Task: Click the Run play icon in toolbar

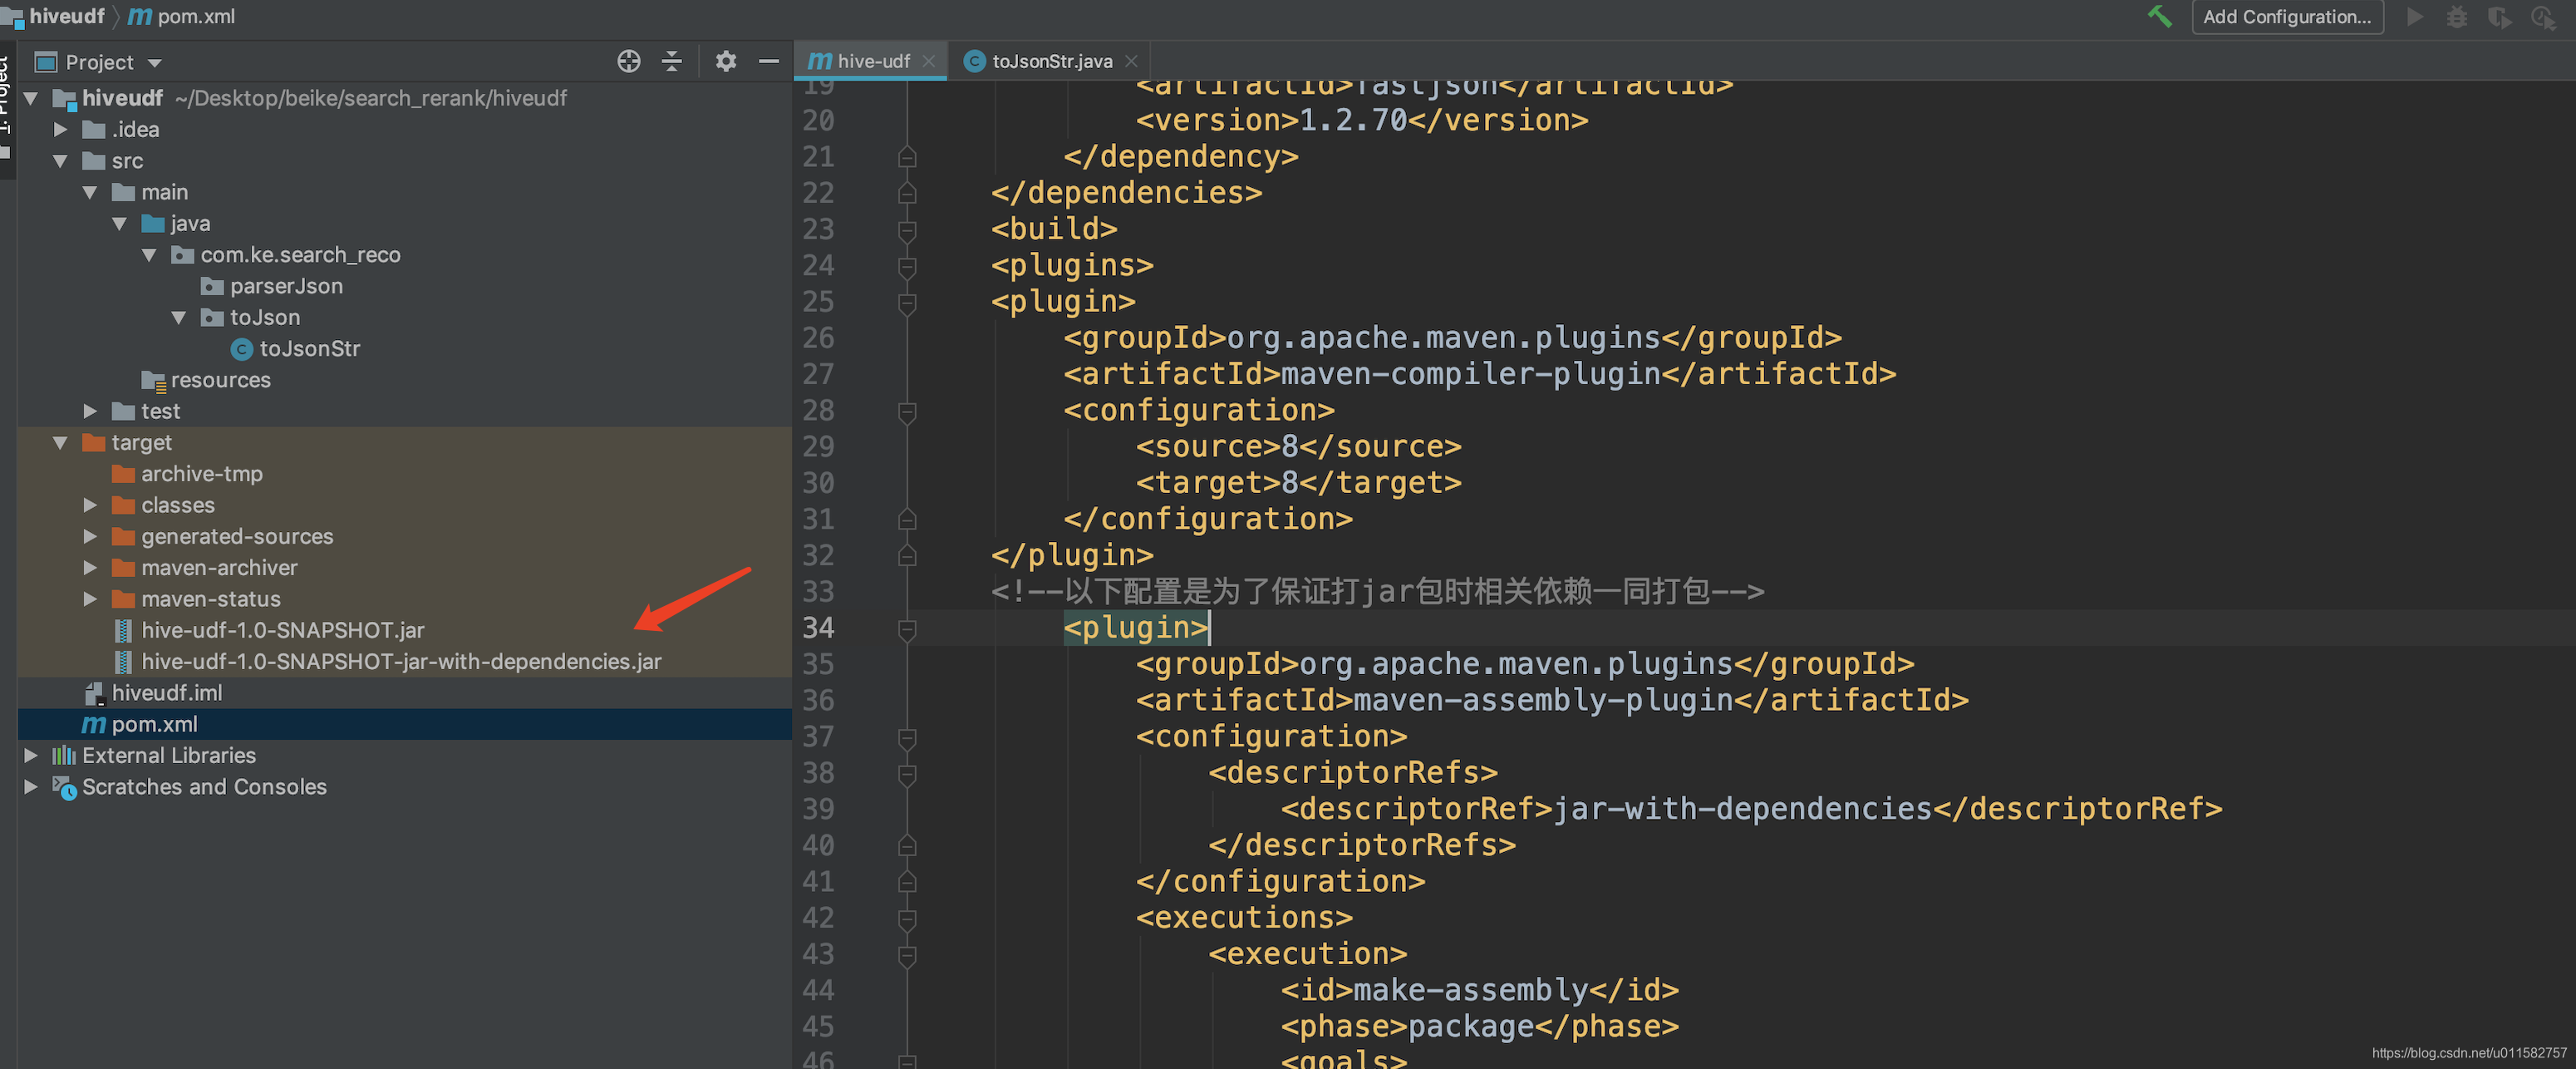Action: [2415, 17]
